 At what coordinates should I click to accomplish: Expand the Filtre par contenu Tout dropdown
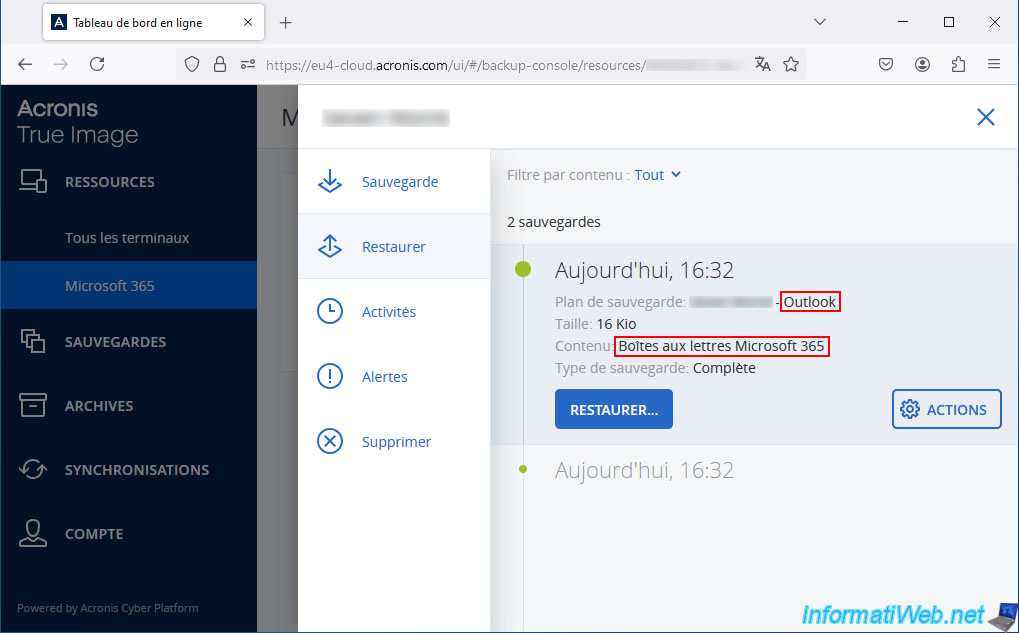[x=658, y=175]
